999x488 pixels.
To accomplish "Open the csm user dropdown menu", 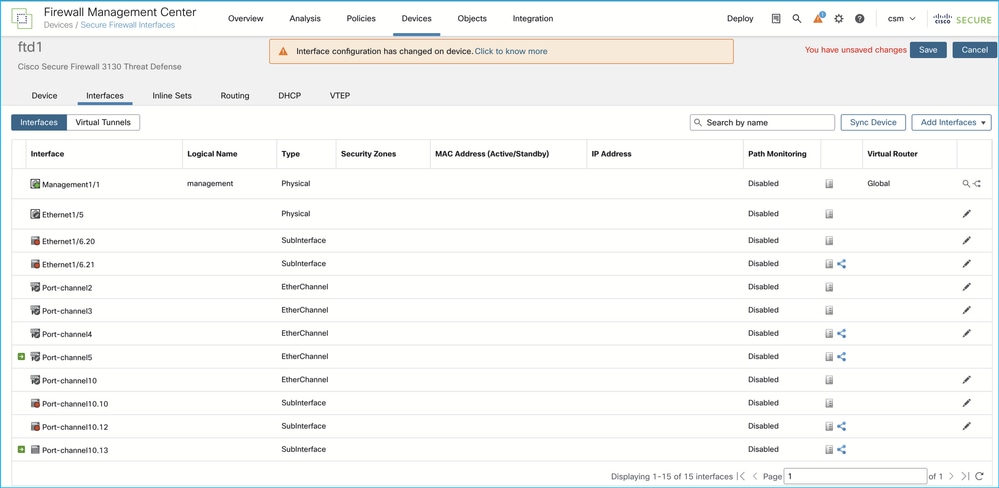I will (902, 19).
